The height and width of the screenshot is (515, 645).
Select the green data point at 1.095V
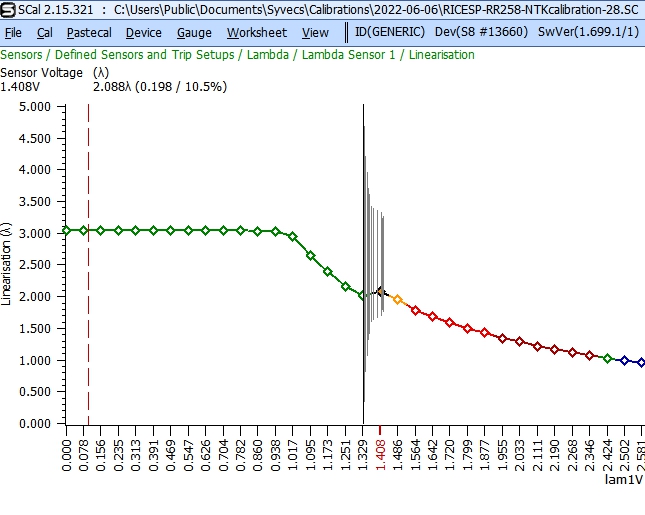click(311, 255)
